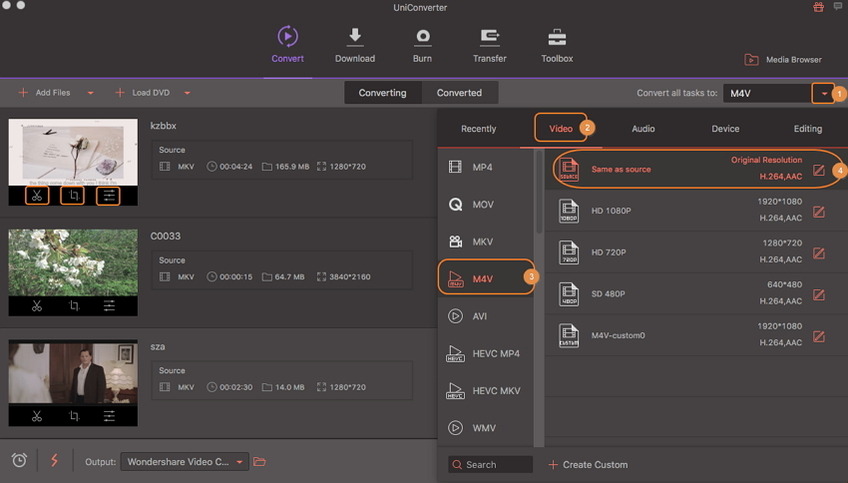This screenshot has width=848, height=483.
Task: Open the Add Files dropdown arrow
Action: (x=91, y=93)
